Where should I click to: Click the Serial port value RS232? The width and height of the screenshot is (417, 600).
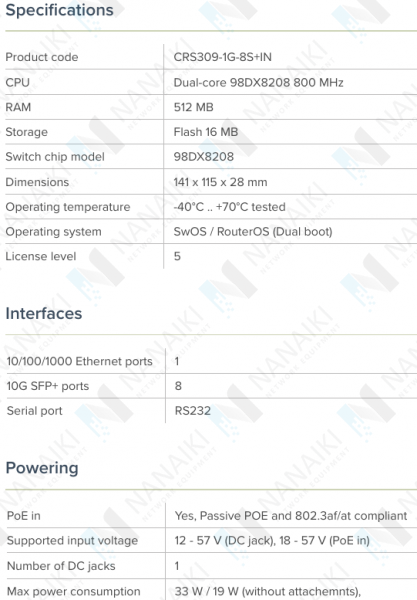pos(193,411)
